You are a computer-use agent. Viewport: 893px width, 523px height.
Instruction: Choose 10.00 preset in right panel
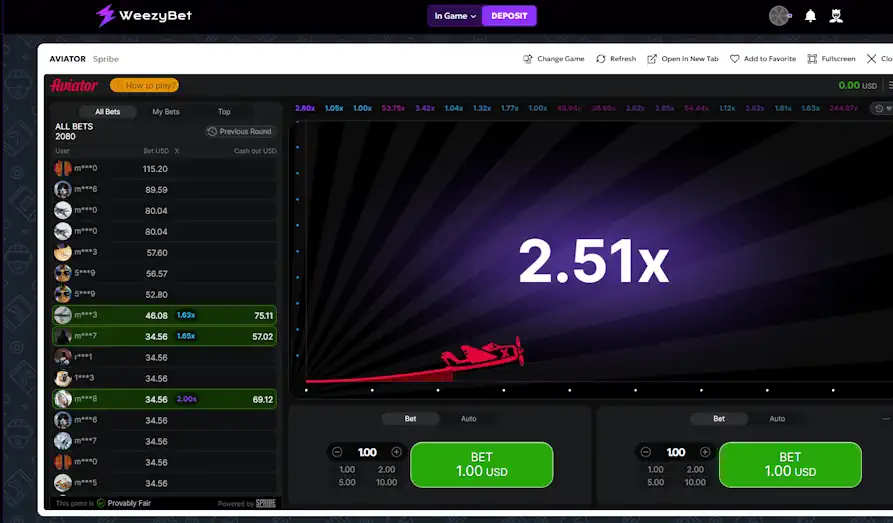[x=695, y=482]
